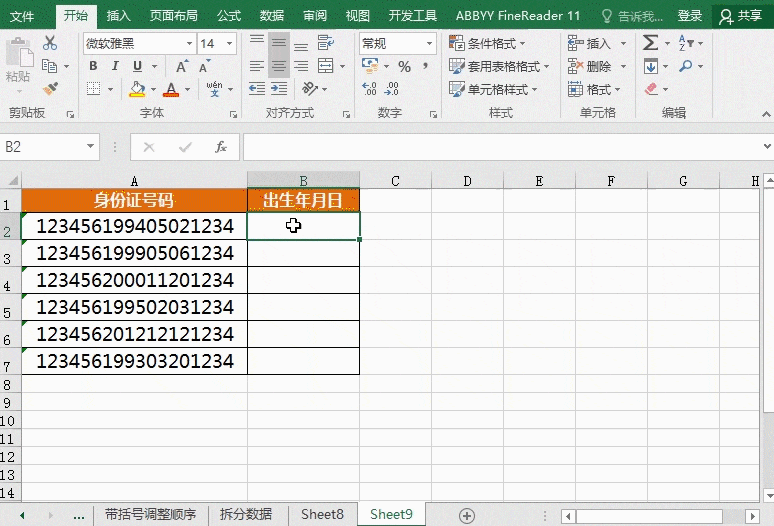Toggle Bold formatting
Screen dimensions: 774x526
coord(93,66)
